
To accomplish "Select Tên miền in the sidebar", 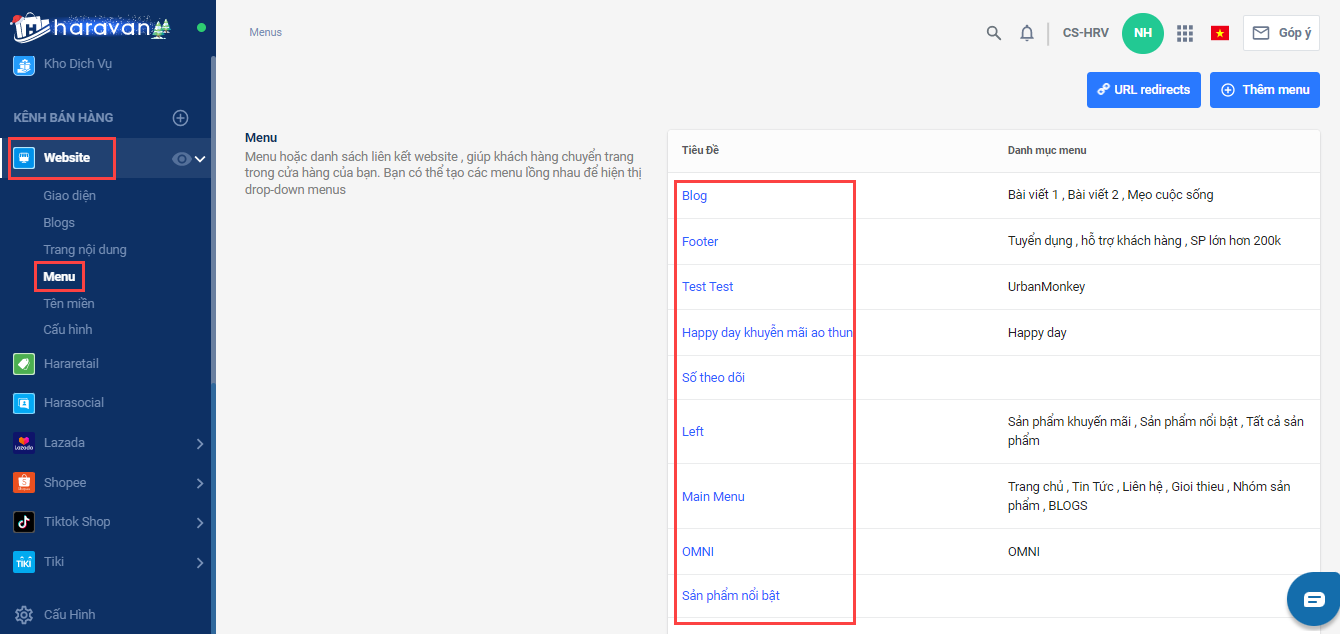I will click(x=69, y=303).
